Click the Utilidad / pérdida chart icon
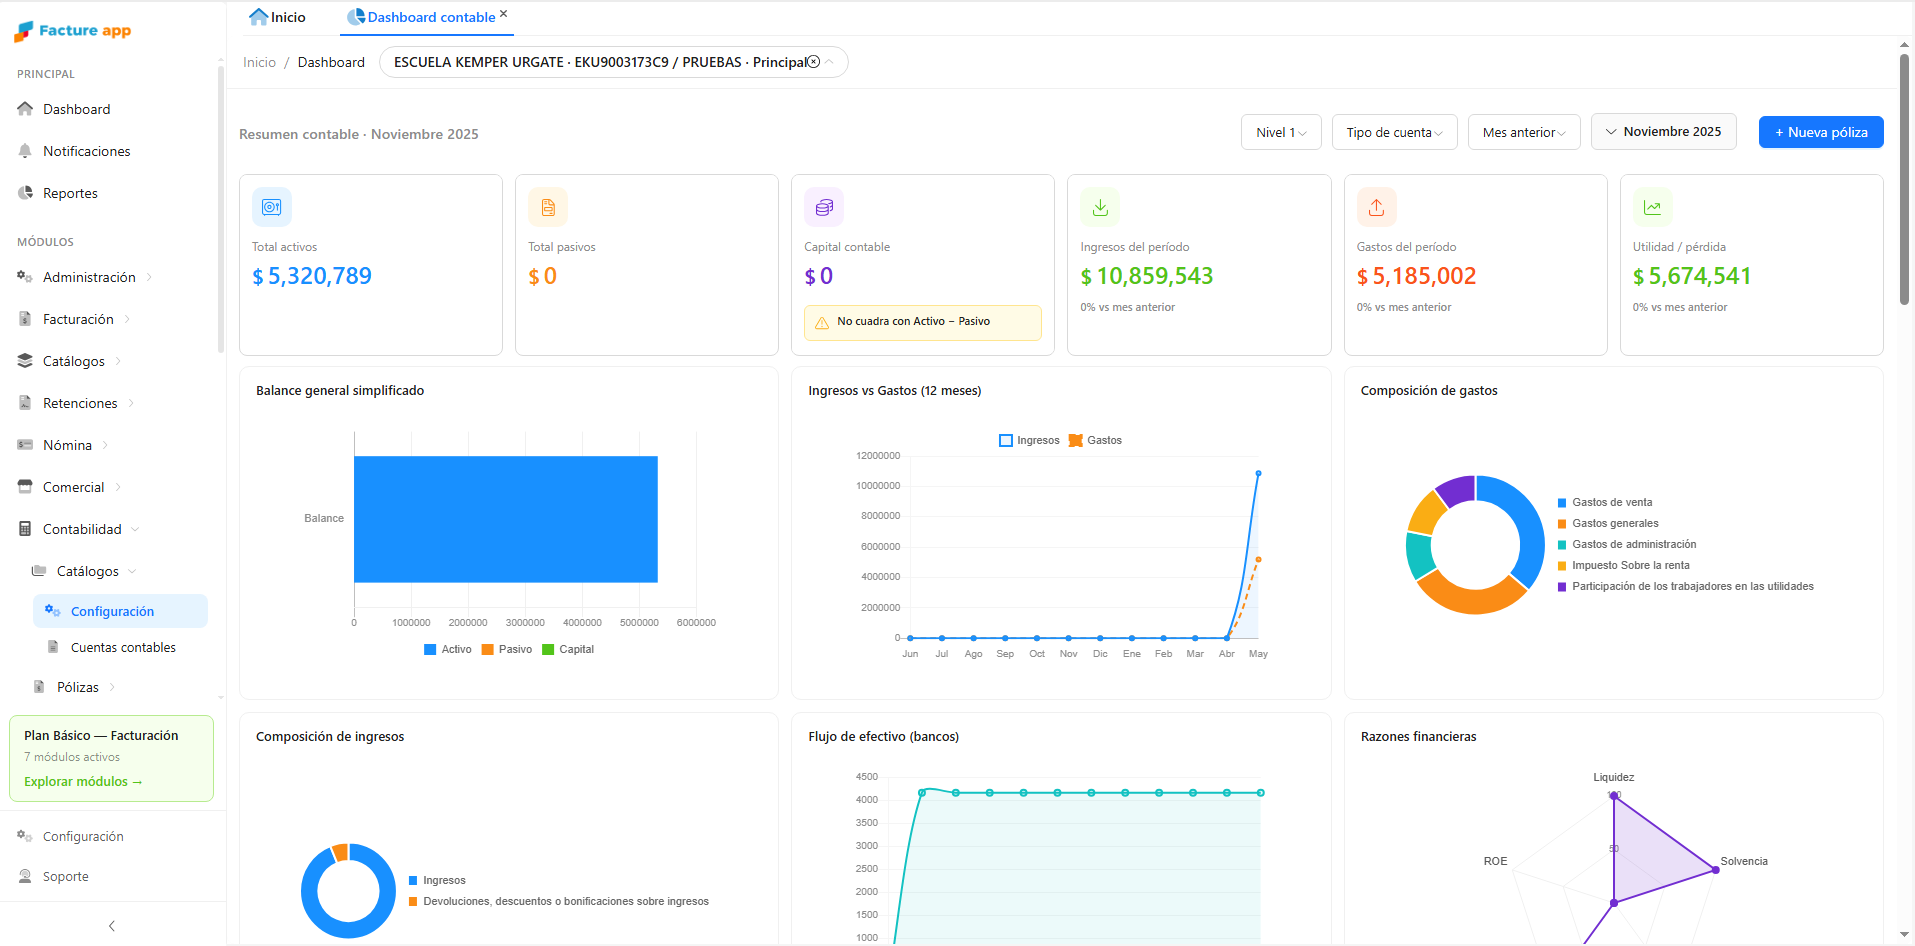This screenshot has width=1915, height=946. 1652,207
